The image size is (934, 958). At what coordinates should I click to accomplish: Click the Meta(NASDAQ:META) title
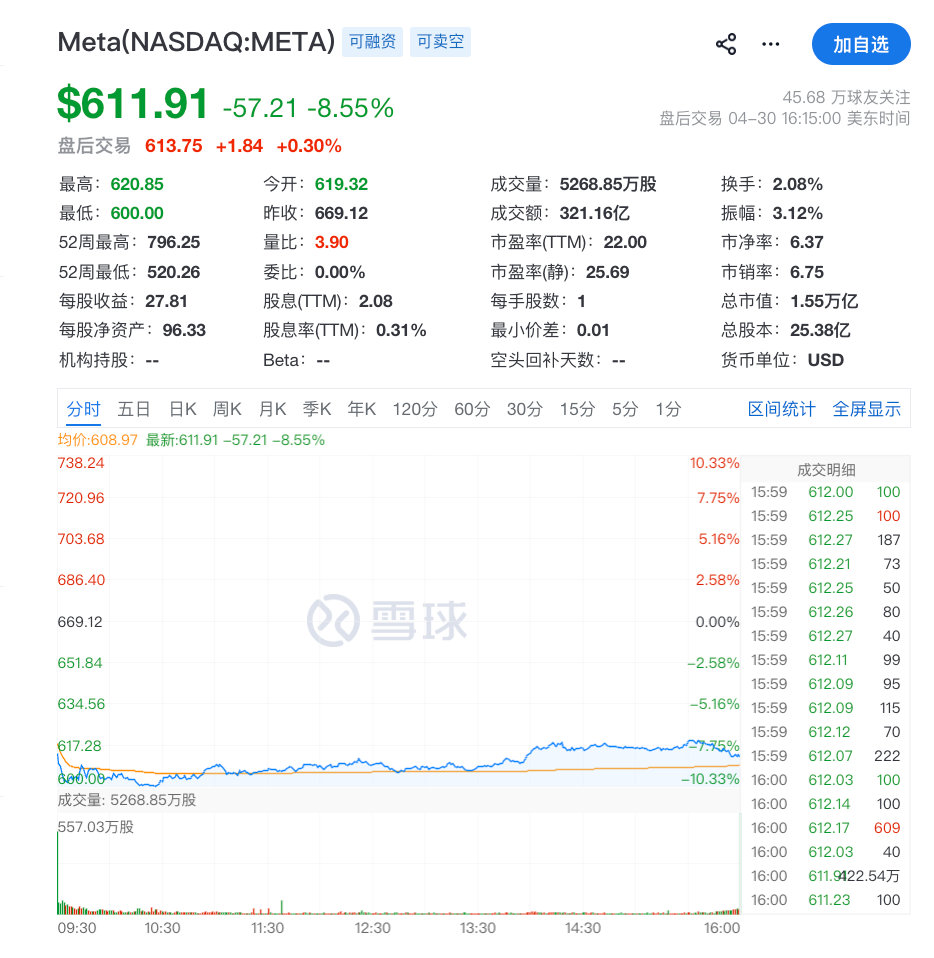pyautogui.click(x=196, y=42)
